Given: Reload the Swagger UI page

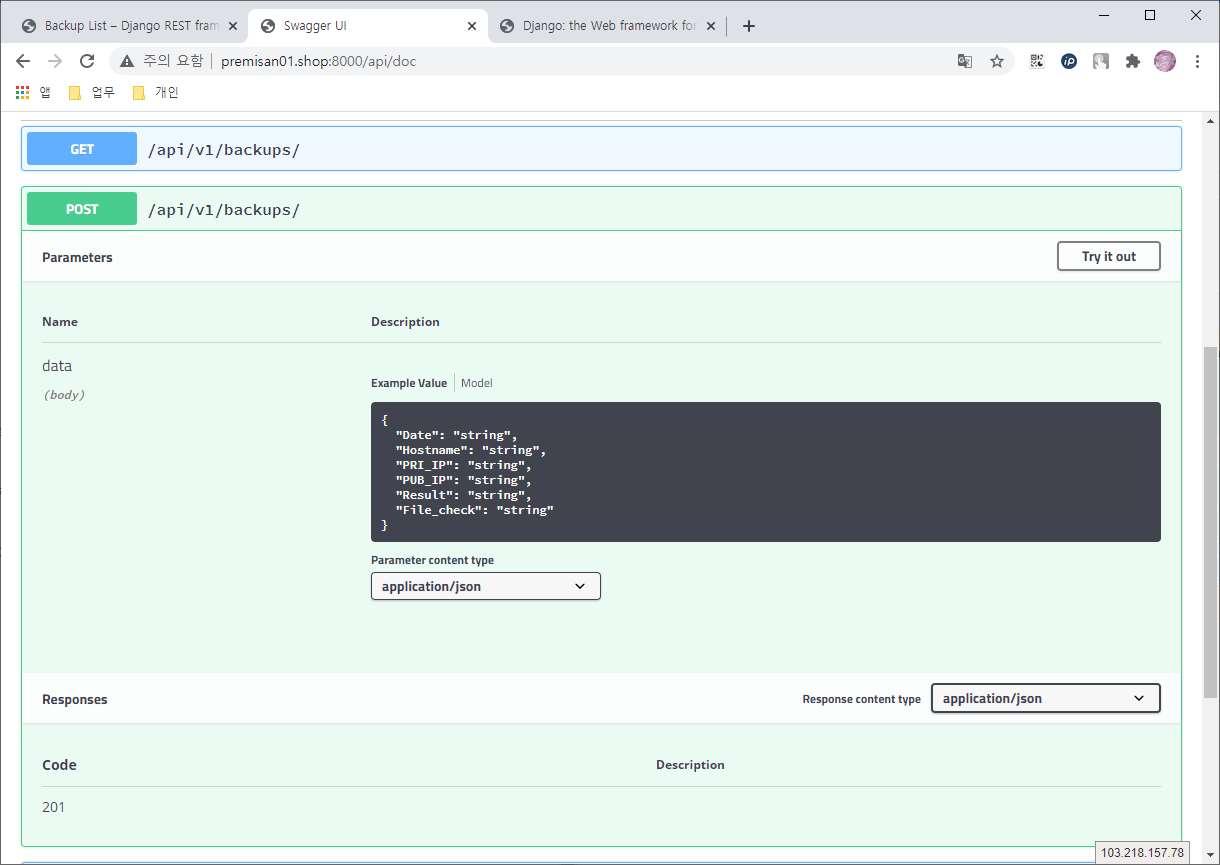Looking at the screenshot, I should (87, 61).
